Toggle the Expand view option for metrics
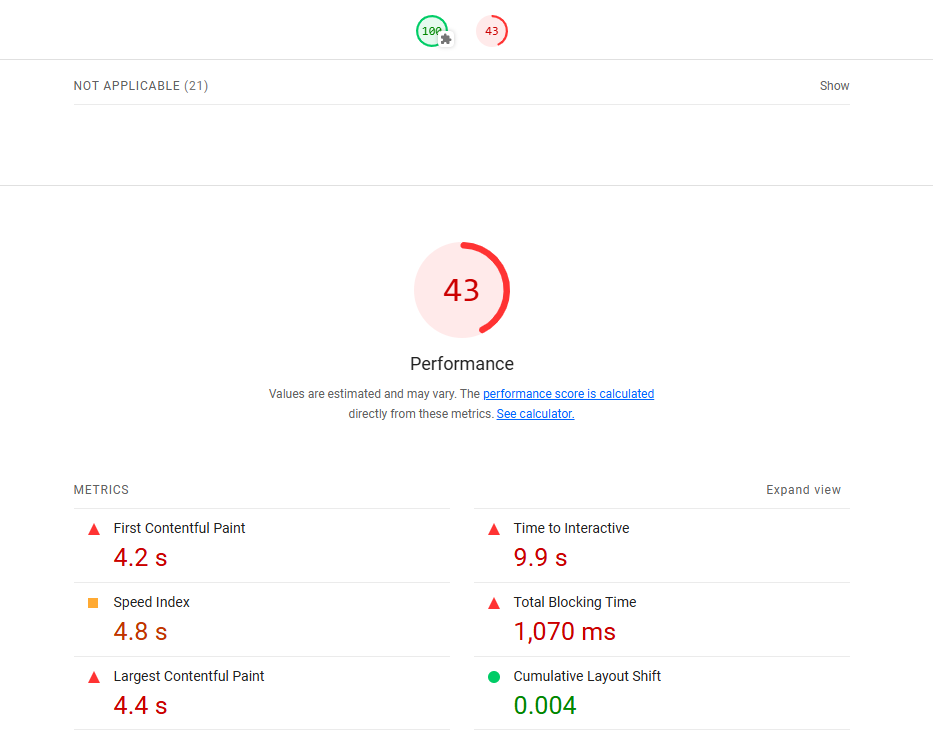The width and height of the screenshot is (933, 731). click(x=803, y=490)
